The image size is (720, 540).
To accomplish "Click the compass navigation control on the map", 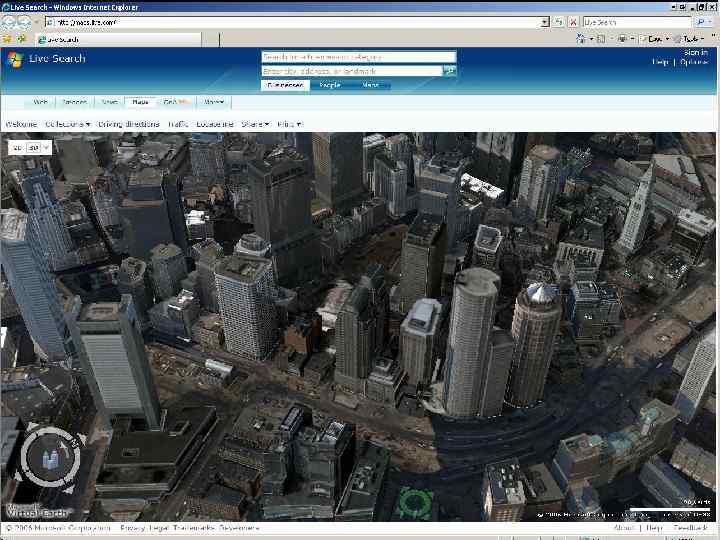I will pos(50,457).
